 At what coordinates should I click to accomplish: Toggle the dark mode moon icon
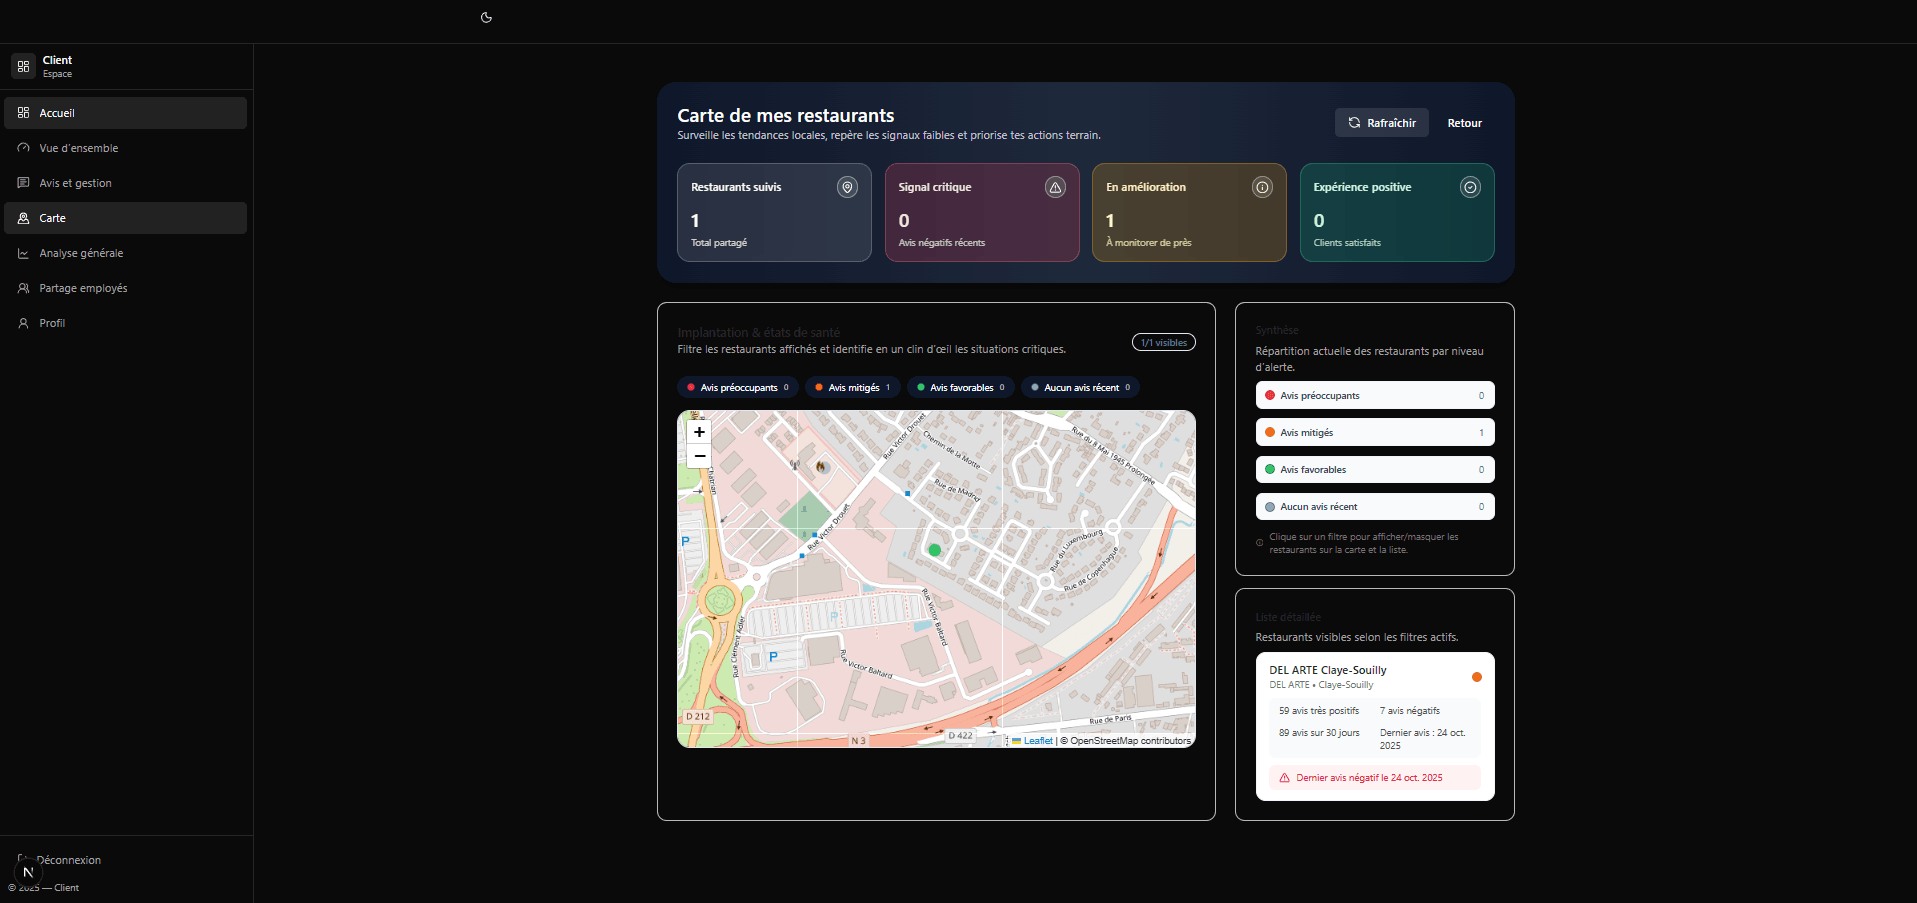486,18
